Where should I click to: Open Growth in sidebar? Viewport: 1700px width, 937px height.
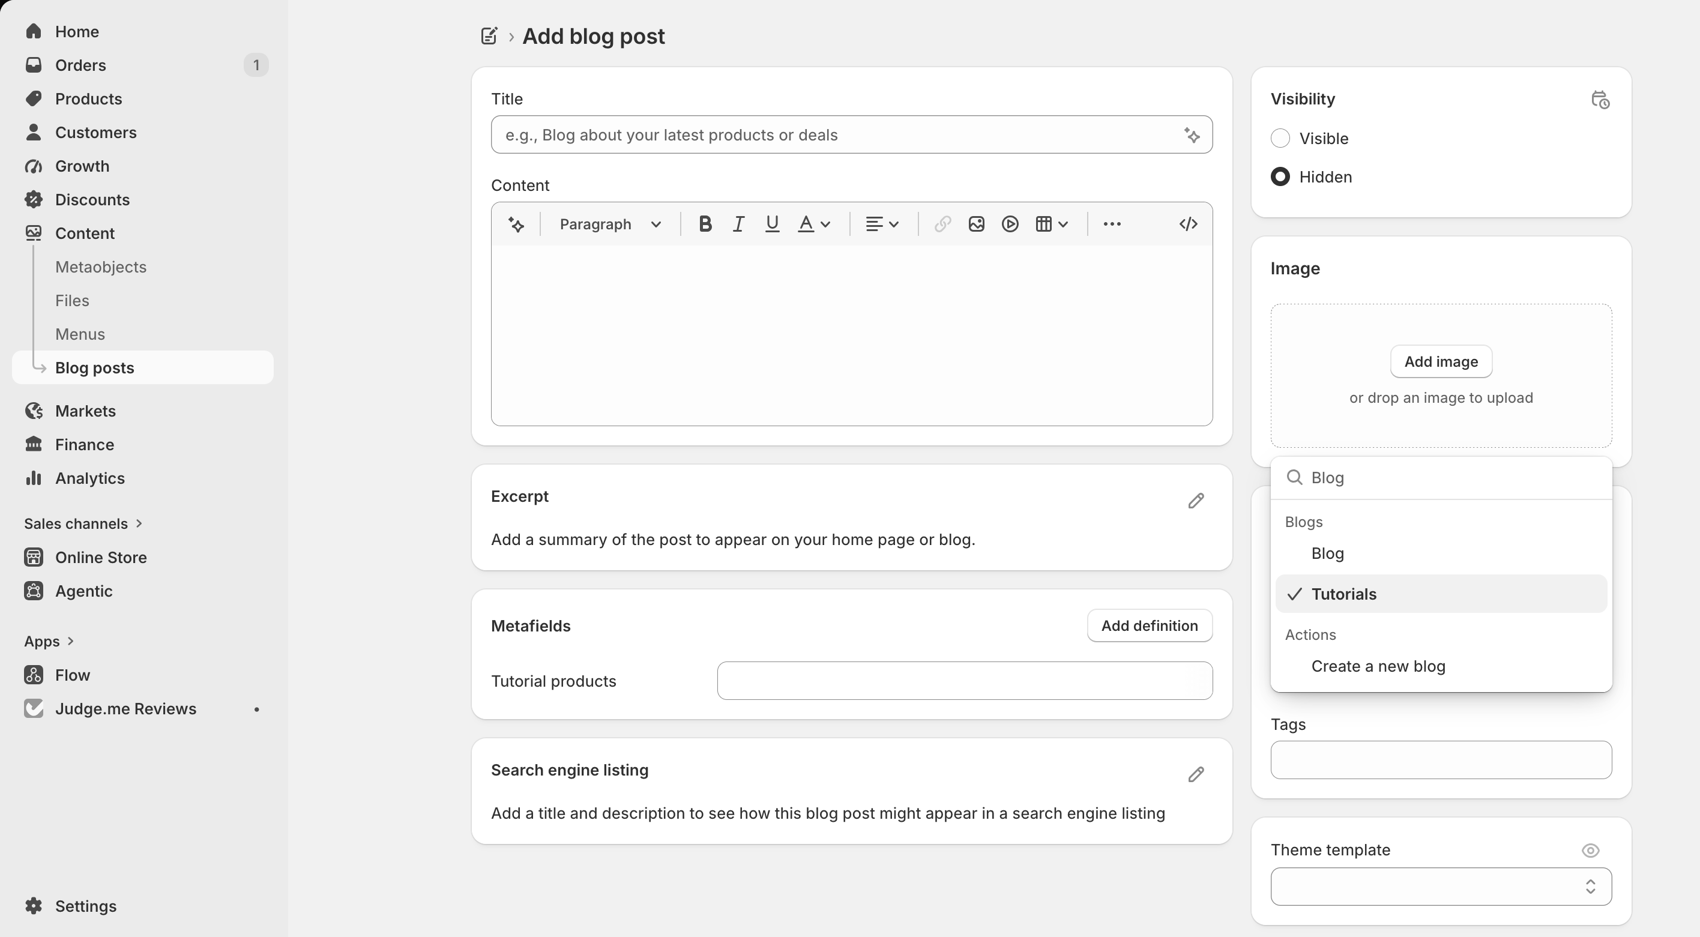pos(143,166)
